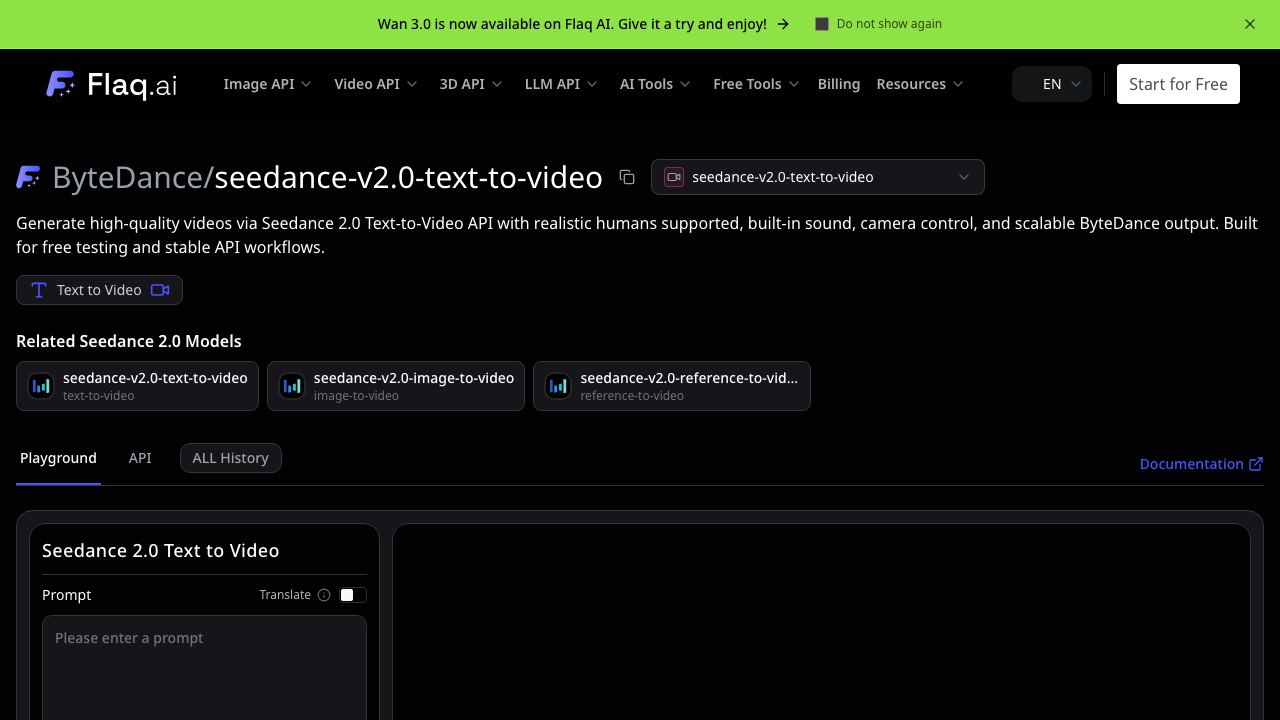The image size is (1280, 720).
Task: Click the 'Seedance 2.0 Text to Video' heading
Action: tap(161, 551)
